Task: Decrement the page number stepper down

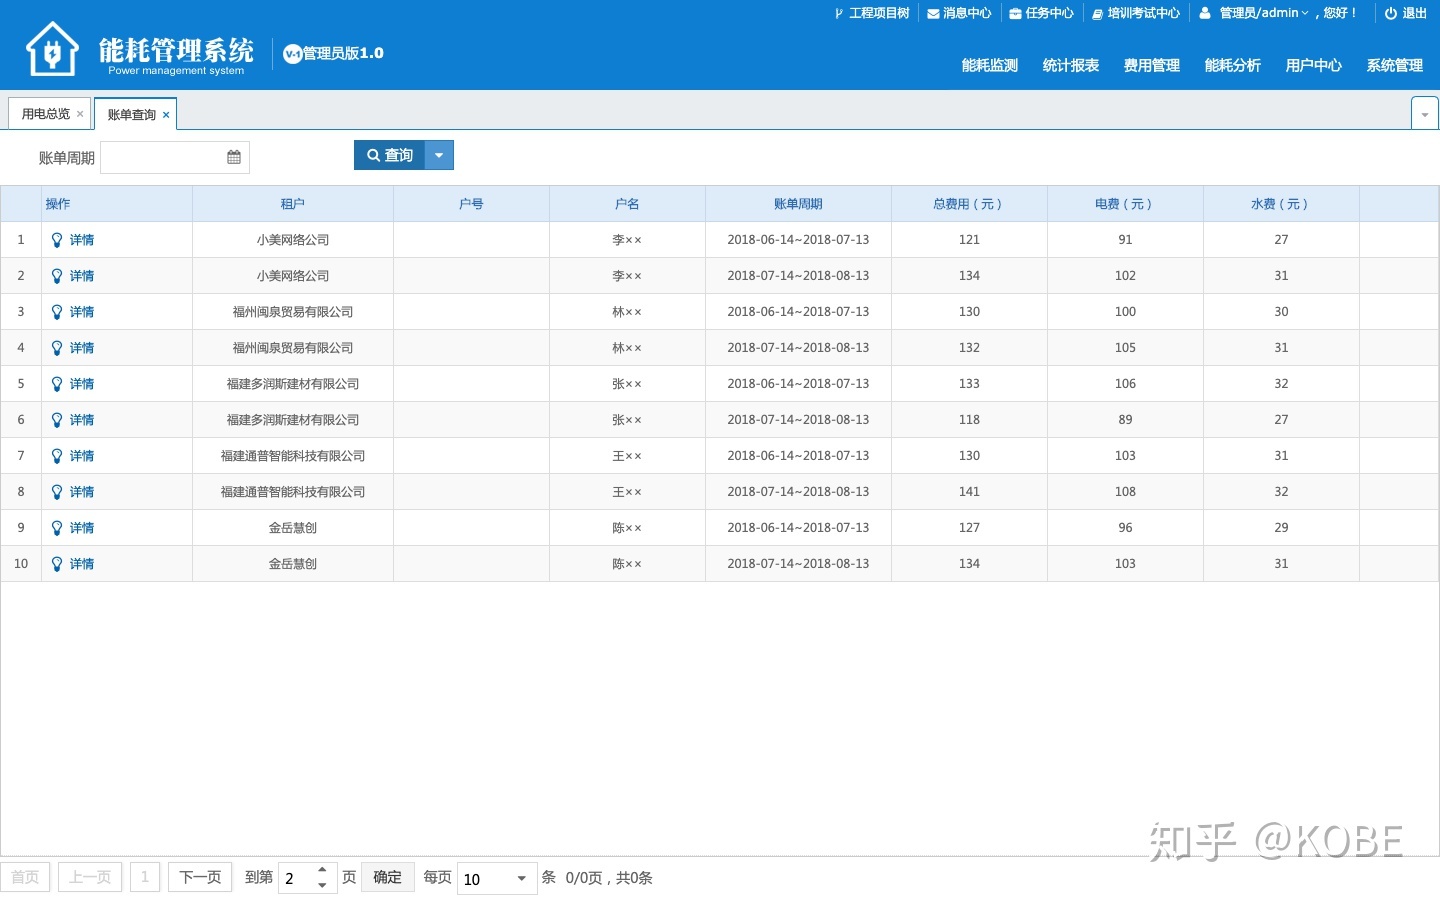Action: tap(322, 886)
